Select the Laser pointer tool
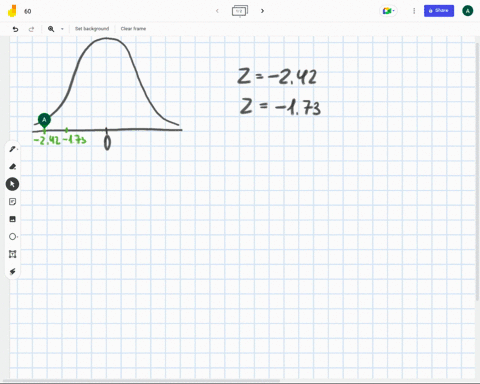Image resolution: width=480 pixels, height=384 pixels. 12,272
